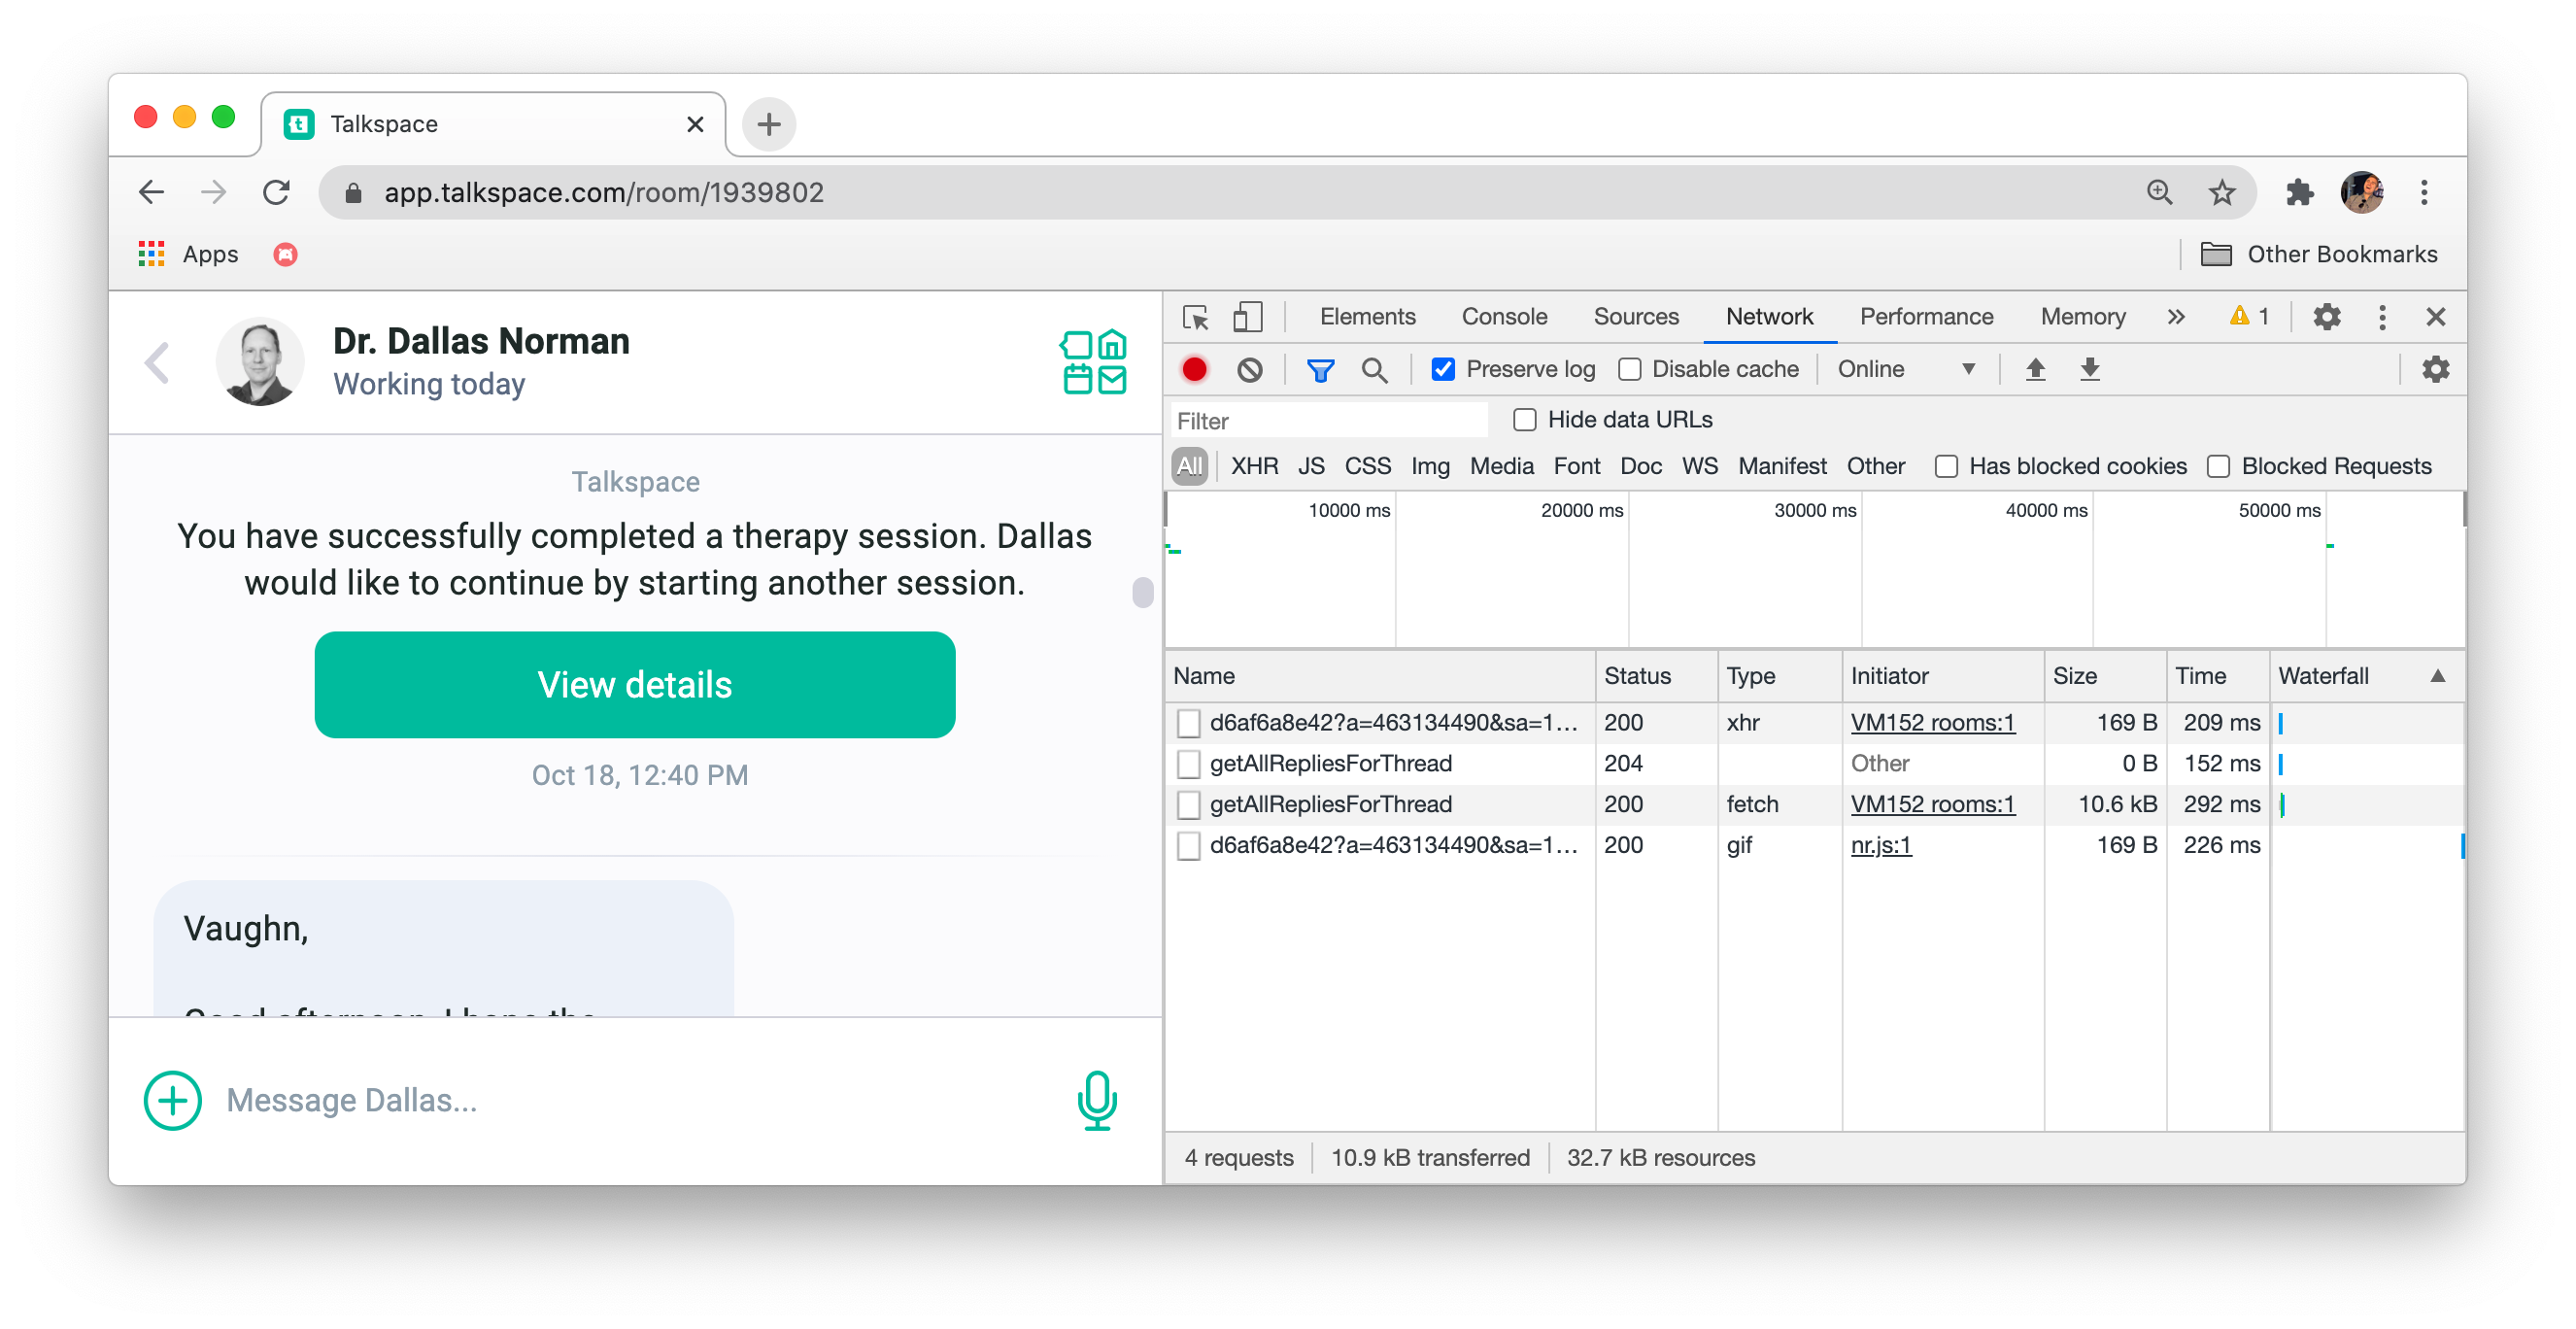
Task: Sort by the Waterfall column arrow
Action: click(x=2438, y=676)
